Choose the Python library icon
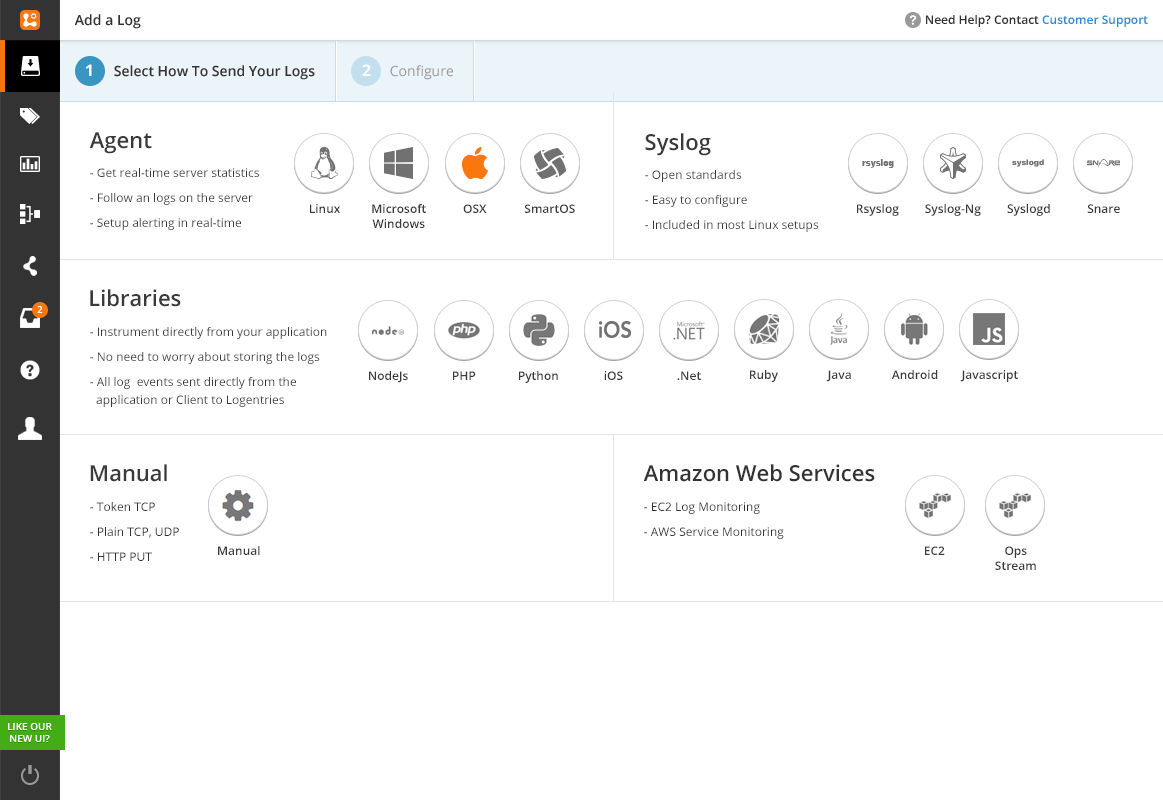The image size is (1163, 800). (539, 331)
